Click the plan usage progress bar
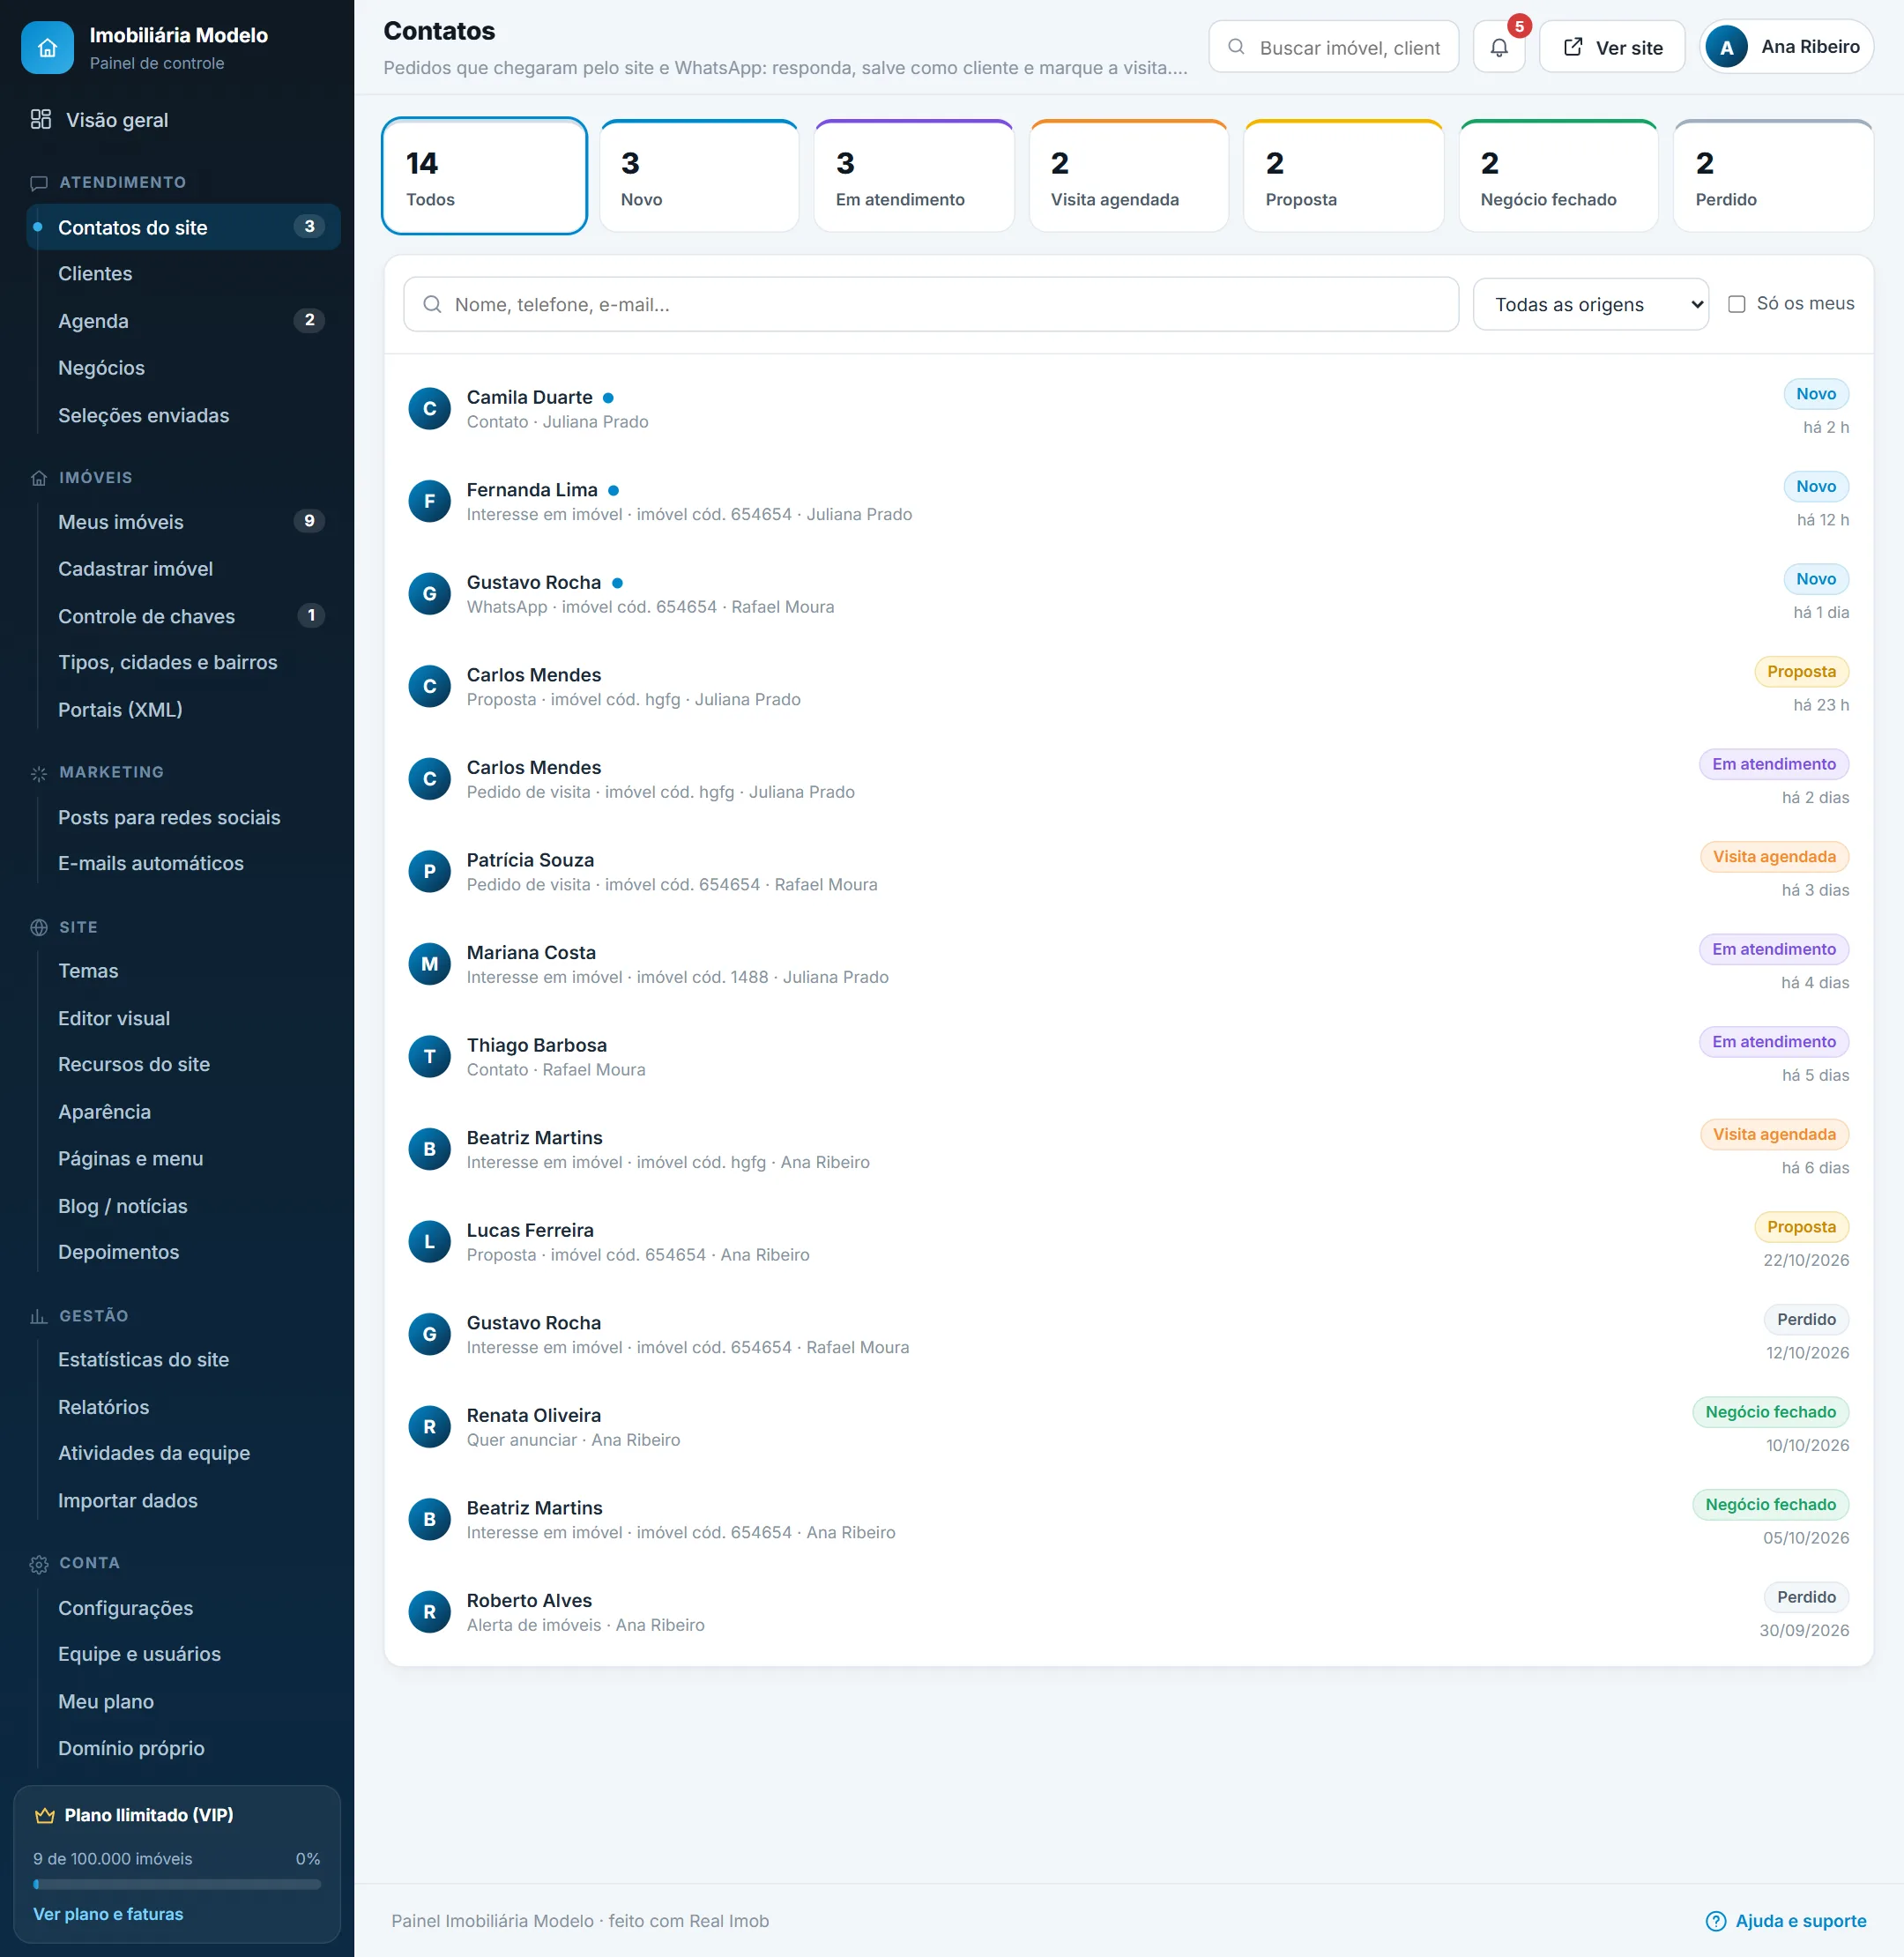1904x1957 pixels. pyautogui.click(x=177, y=1885)
